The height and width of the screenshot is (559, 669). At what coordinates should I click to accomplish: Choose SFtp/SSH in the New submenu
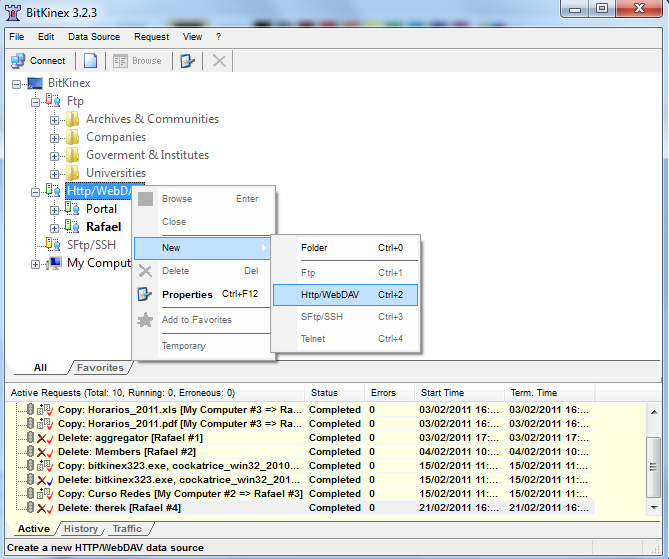click(x=345, y=317)
